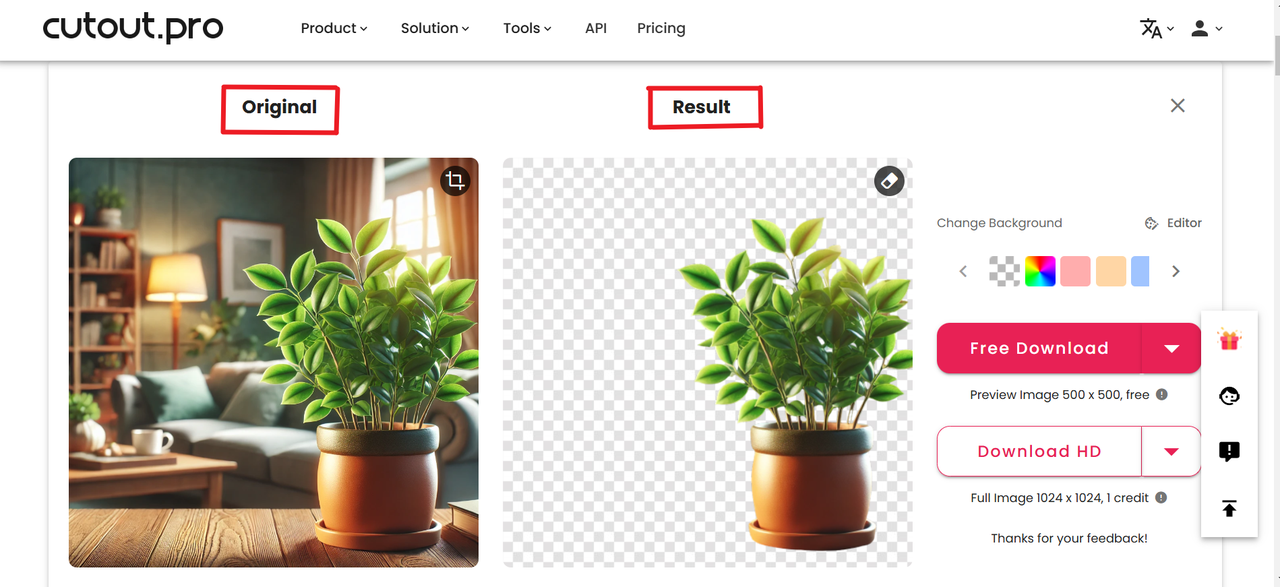Open the support agent face icon

click(x=1229, y=395)
